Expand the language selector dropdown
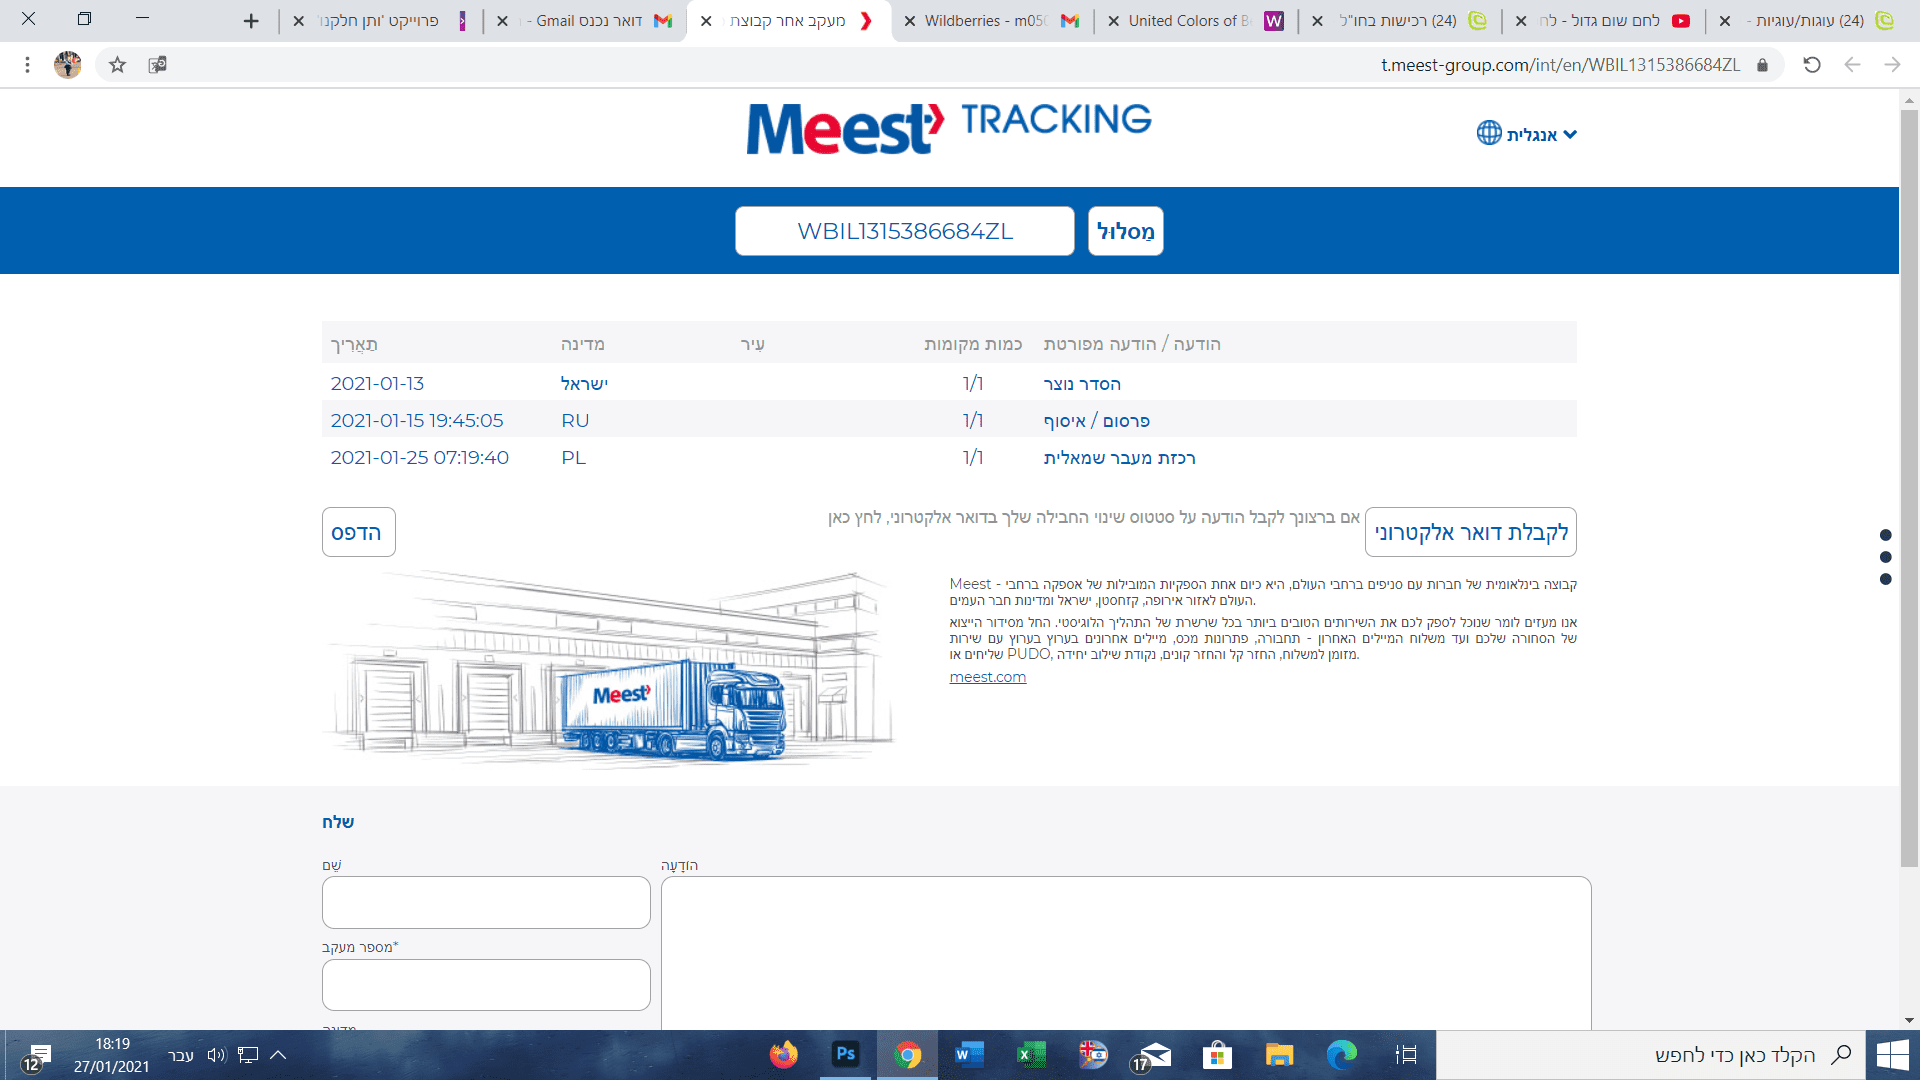 pos(1570,134)
